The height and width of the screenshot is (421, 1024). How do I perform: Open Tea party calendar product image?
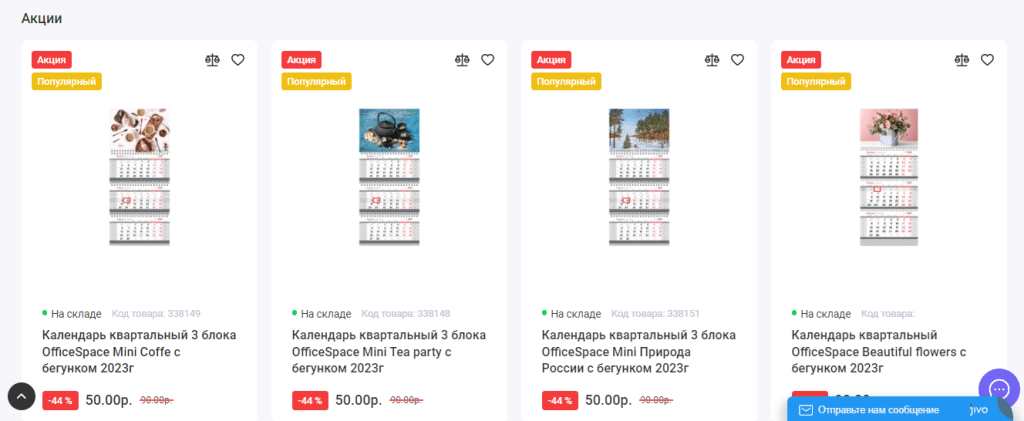(x=389, y=177)
